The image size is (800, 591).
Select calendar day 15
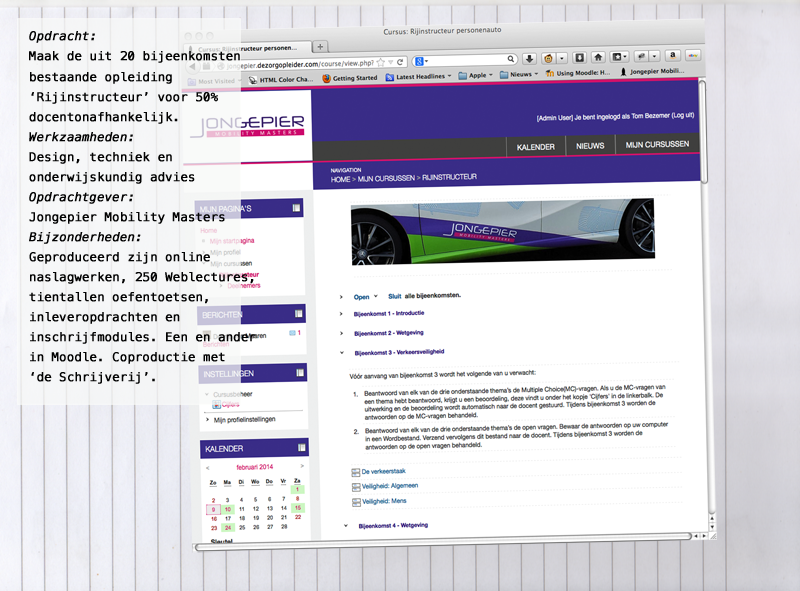click(x=297, y=508)
